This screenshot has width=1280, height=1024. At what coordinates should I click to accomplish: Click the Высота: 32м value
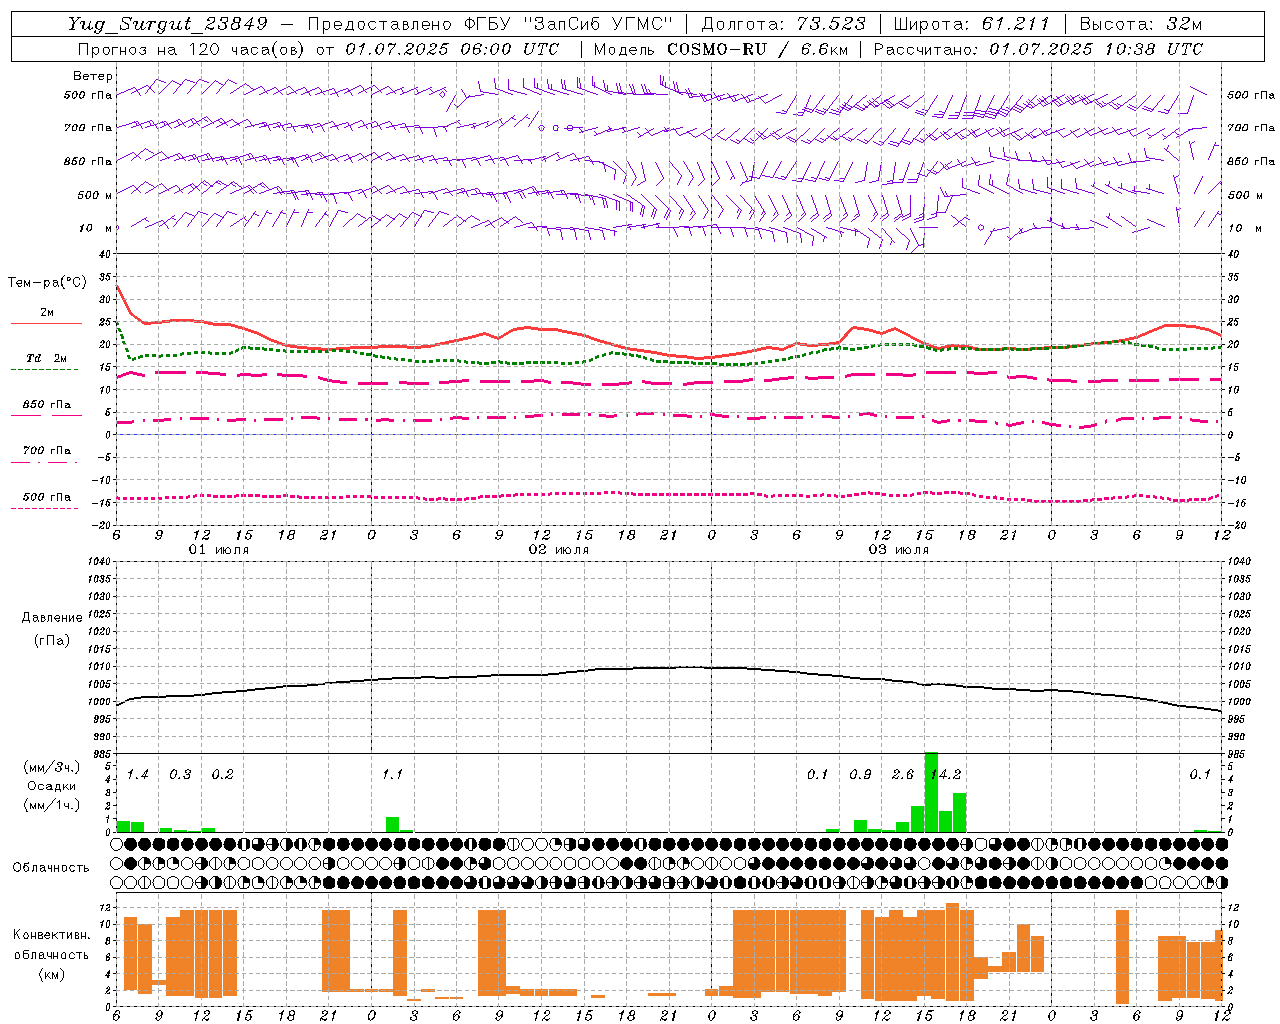[x=1139, y=24]
